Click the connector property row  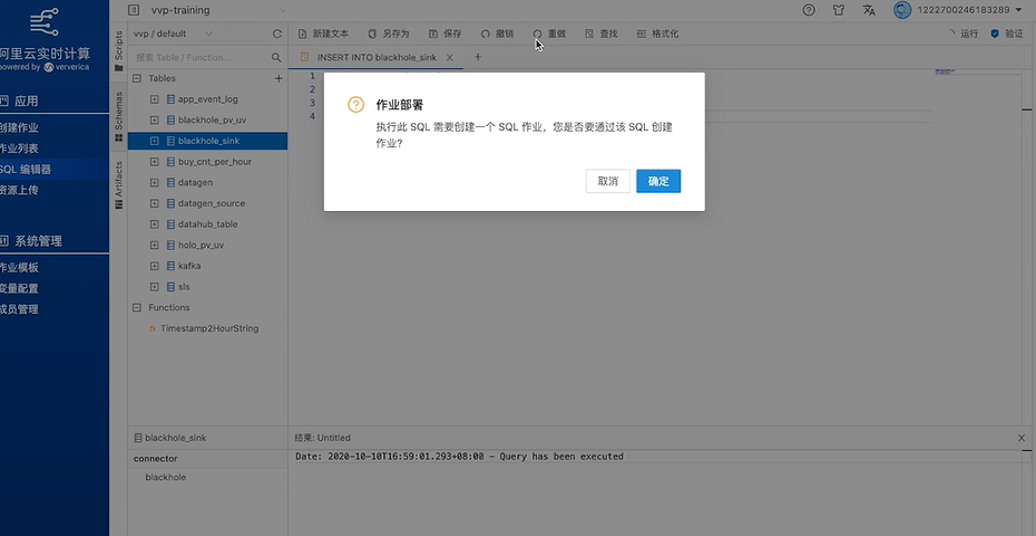pyautogui.click(x=207, y=459)
